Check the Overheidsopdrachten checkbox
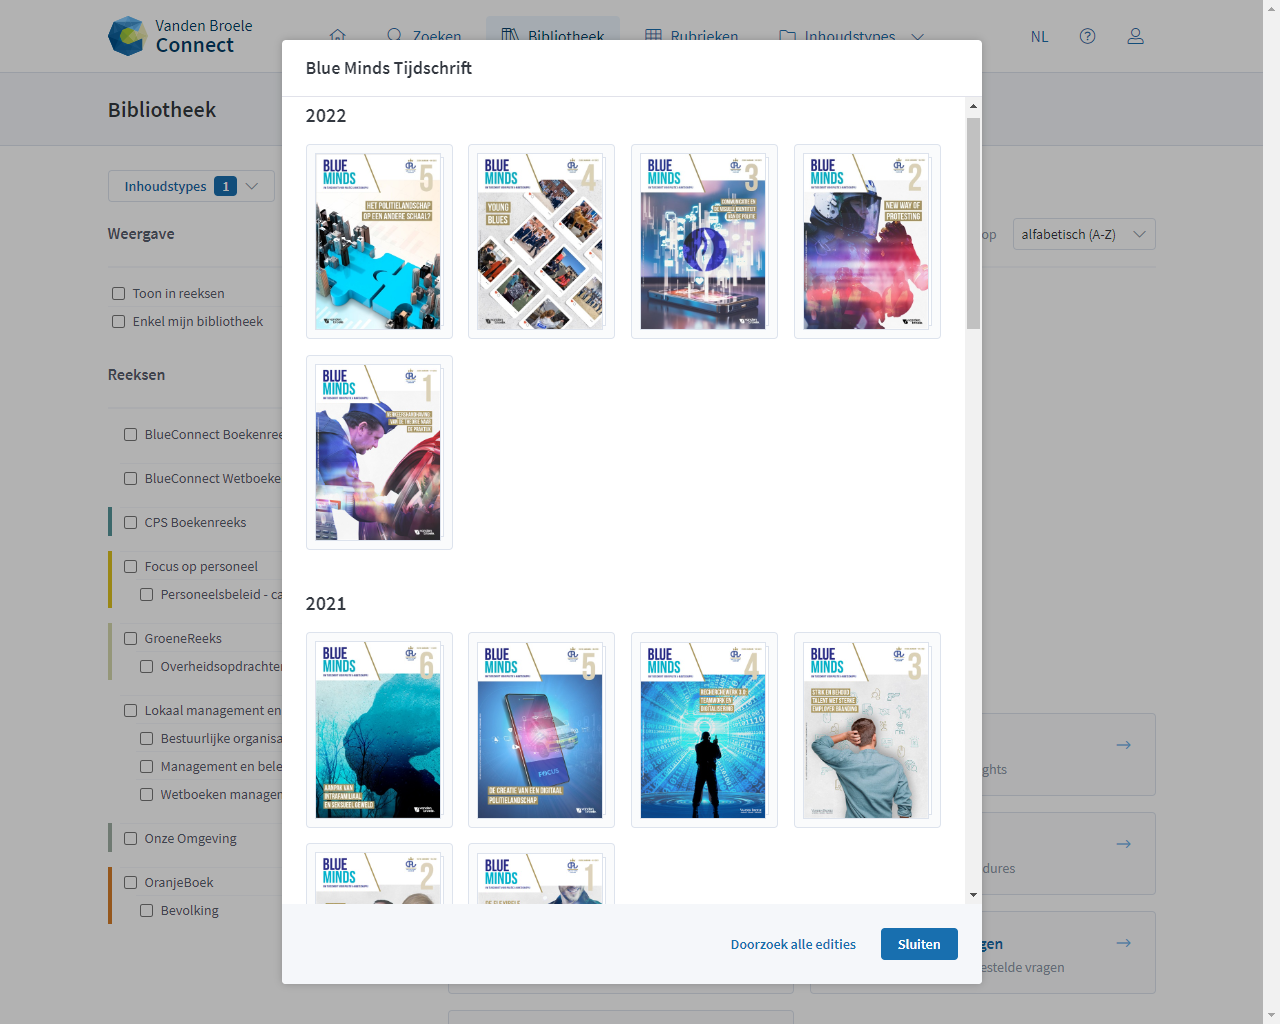This screenshot has width=1280, height=1024. coord(147,666)
